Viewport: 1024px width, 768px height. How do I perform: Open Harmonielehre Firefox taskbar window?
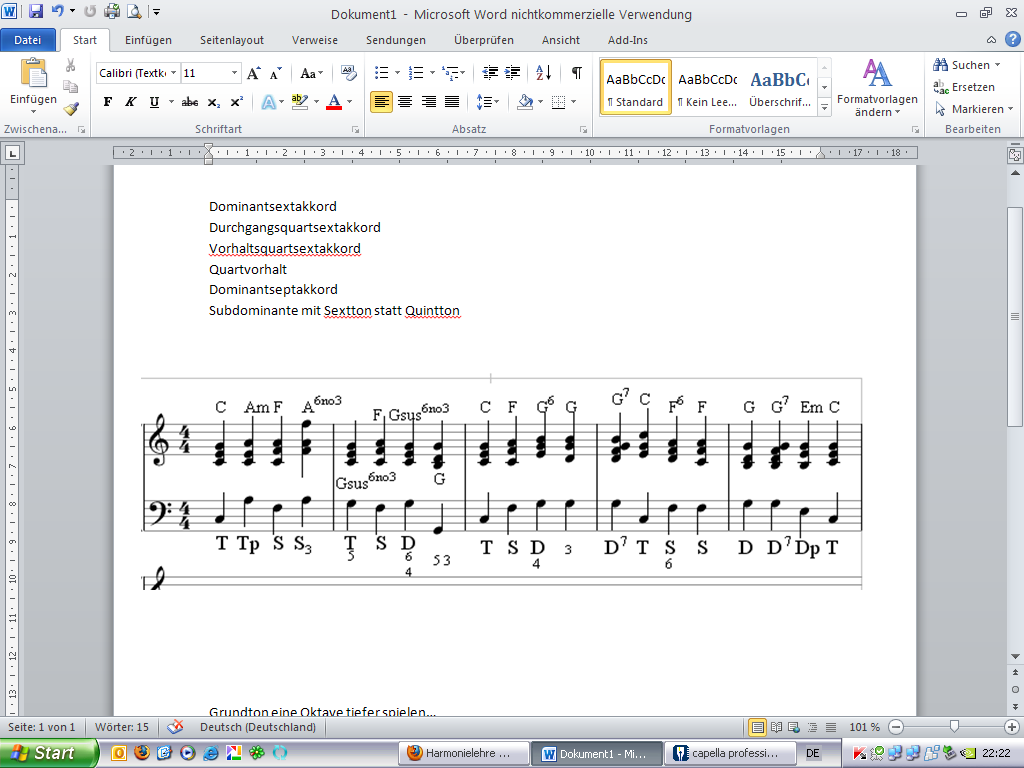(x=464, y=753)
